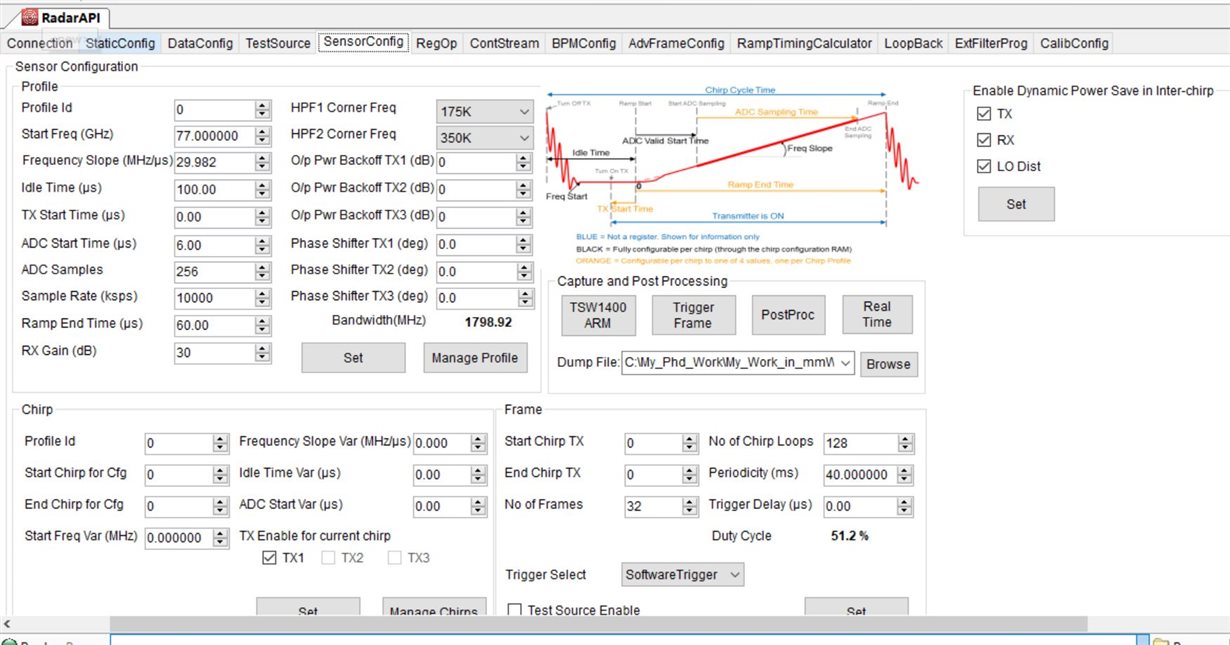Viewport: 1230px width, 645px height.
Task: Click the TSW1400 ARM button
Action: pos(600,315)
